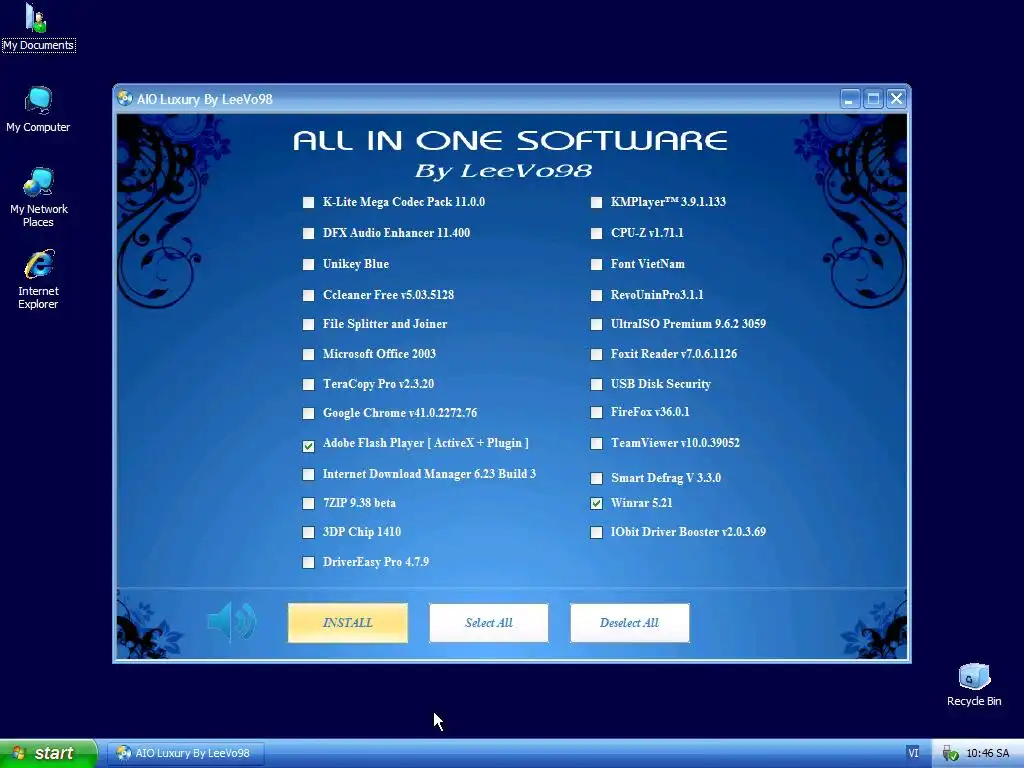This screenshot has height=768, width=1024.
Task: Click the AIO Luxury title bar icon
Action: click(x=124, y=99)
